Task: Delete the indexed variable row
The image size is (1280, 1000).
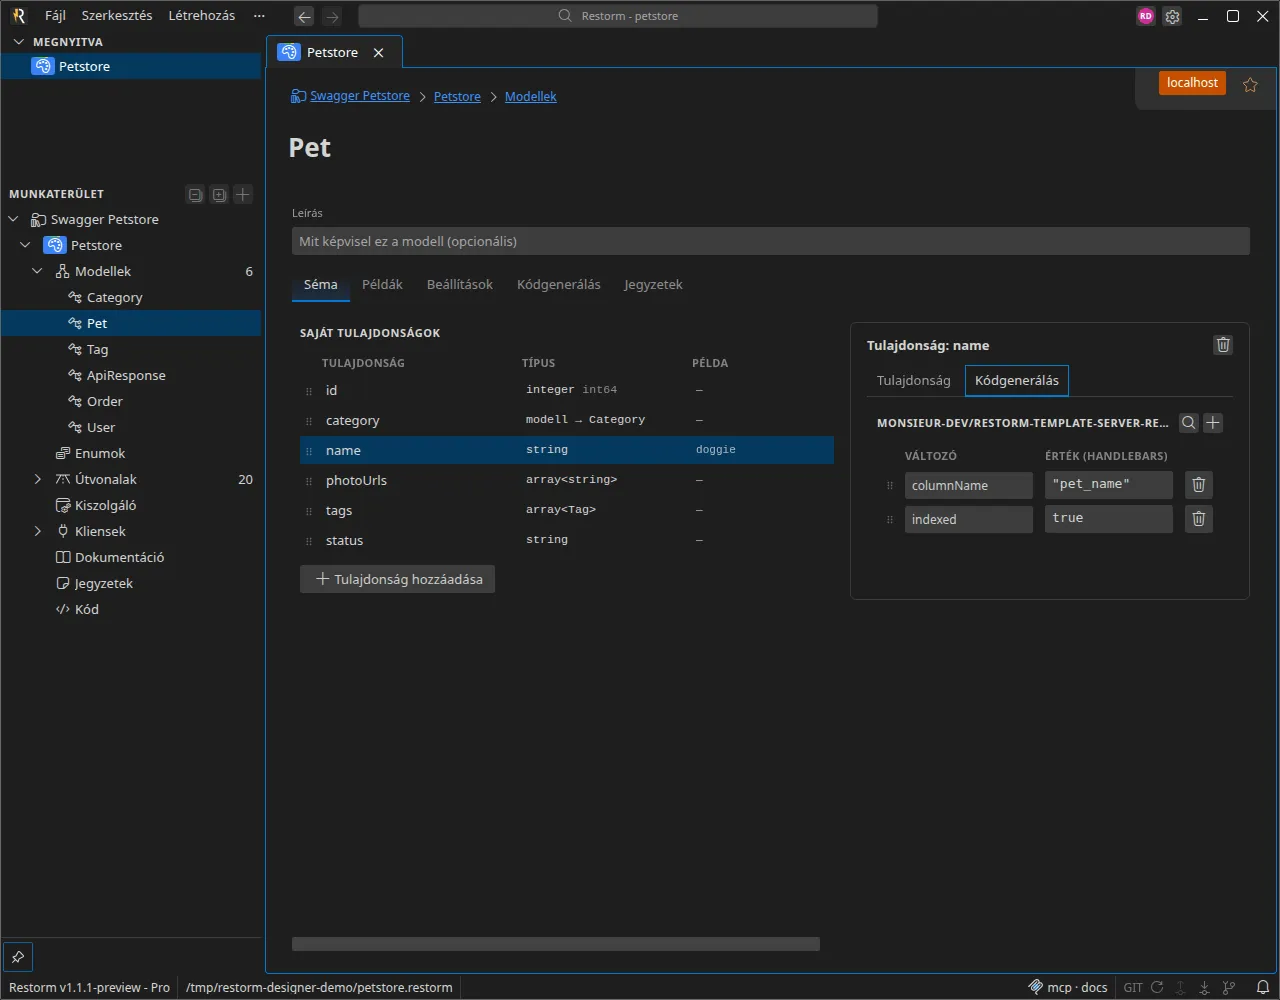Action: click(x=1199, y=519)
